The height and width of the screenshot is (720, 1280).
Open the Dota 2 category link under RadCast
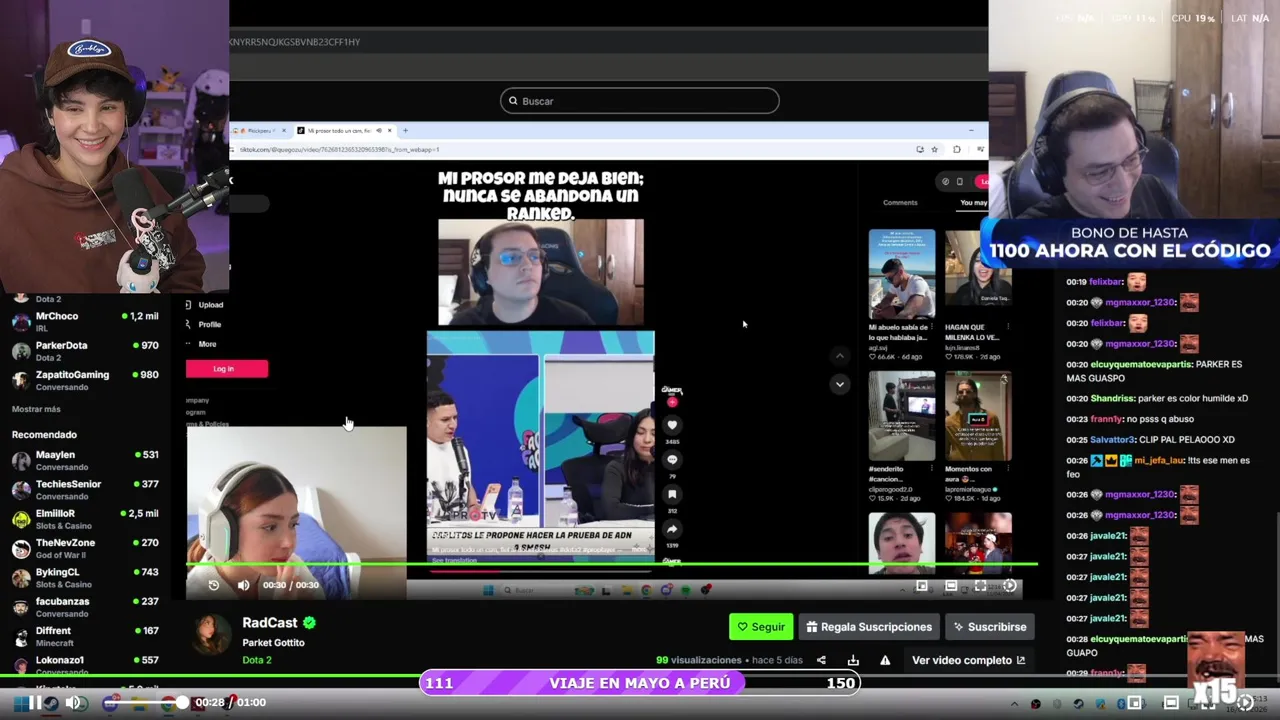point(257,660)
